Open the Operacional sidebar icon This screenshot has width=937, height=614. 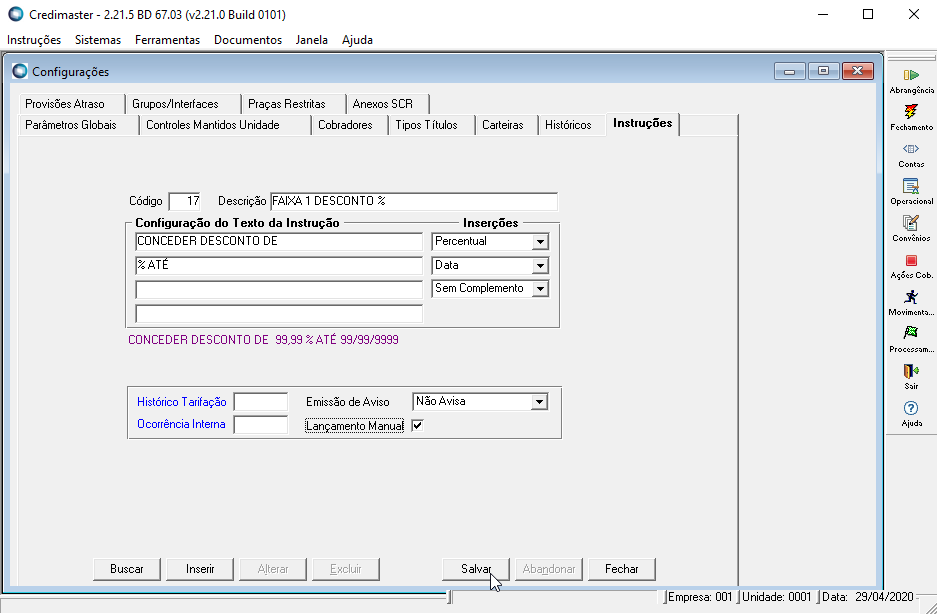pos(911,186)
